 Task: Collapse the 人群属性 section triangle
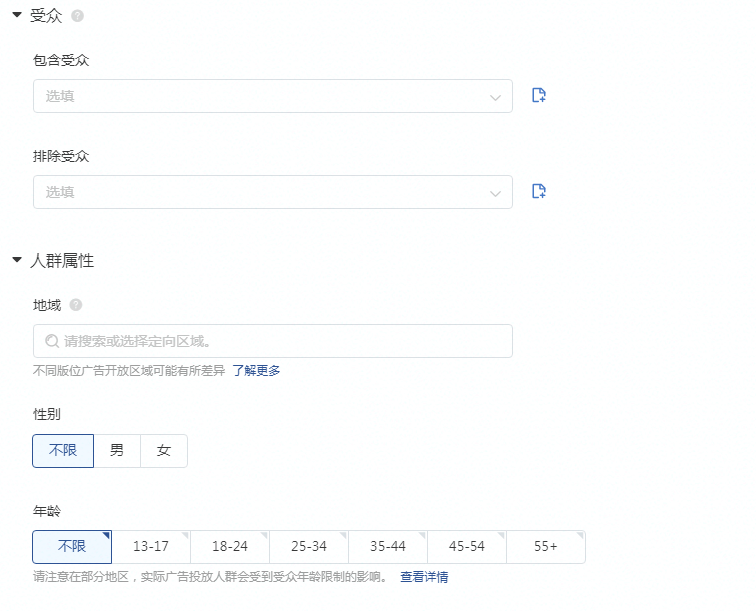[x=17, y=260]
